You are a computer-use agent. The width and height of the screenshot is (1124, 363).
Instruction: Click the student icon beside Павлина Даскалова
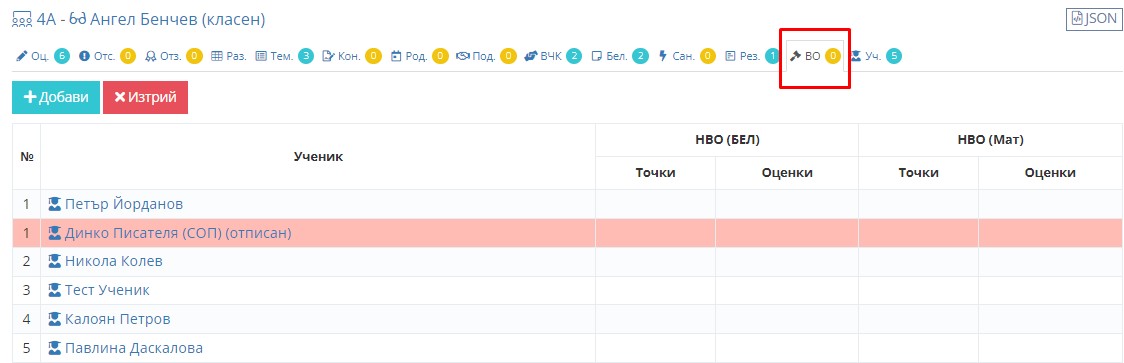click(x=54, y=349)
